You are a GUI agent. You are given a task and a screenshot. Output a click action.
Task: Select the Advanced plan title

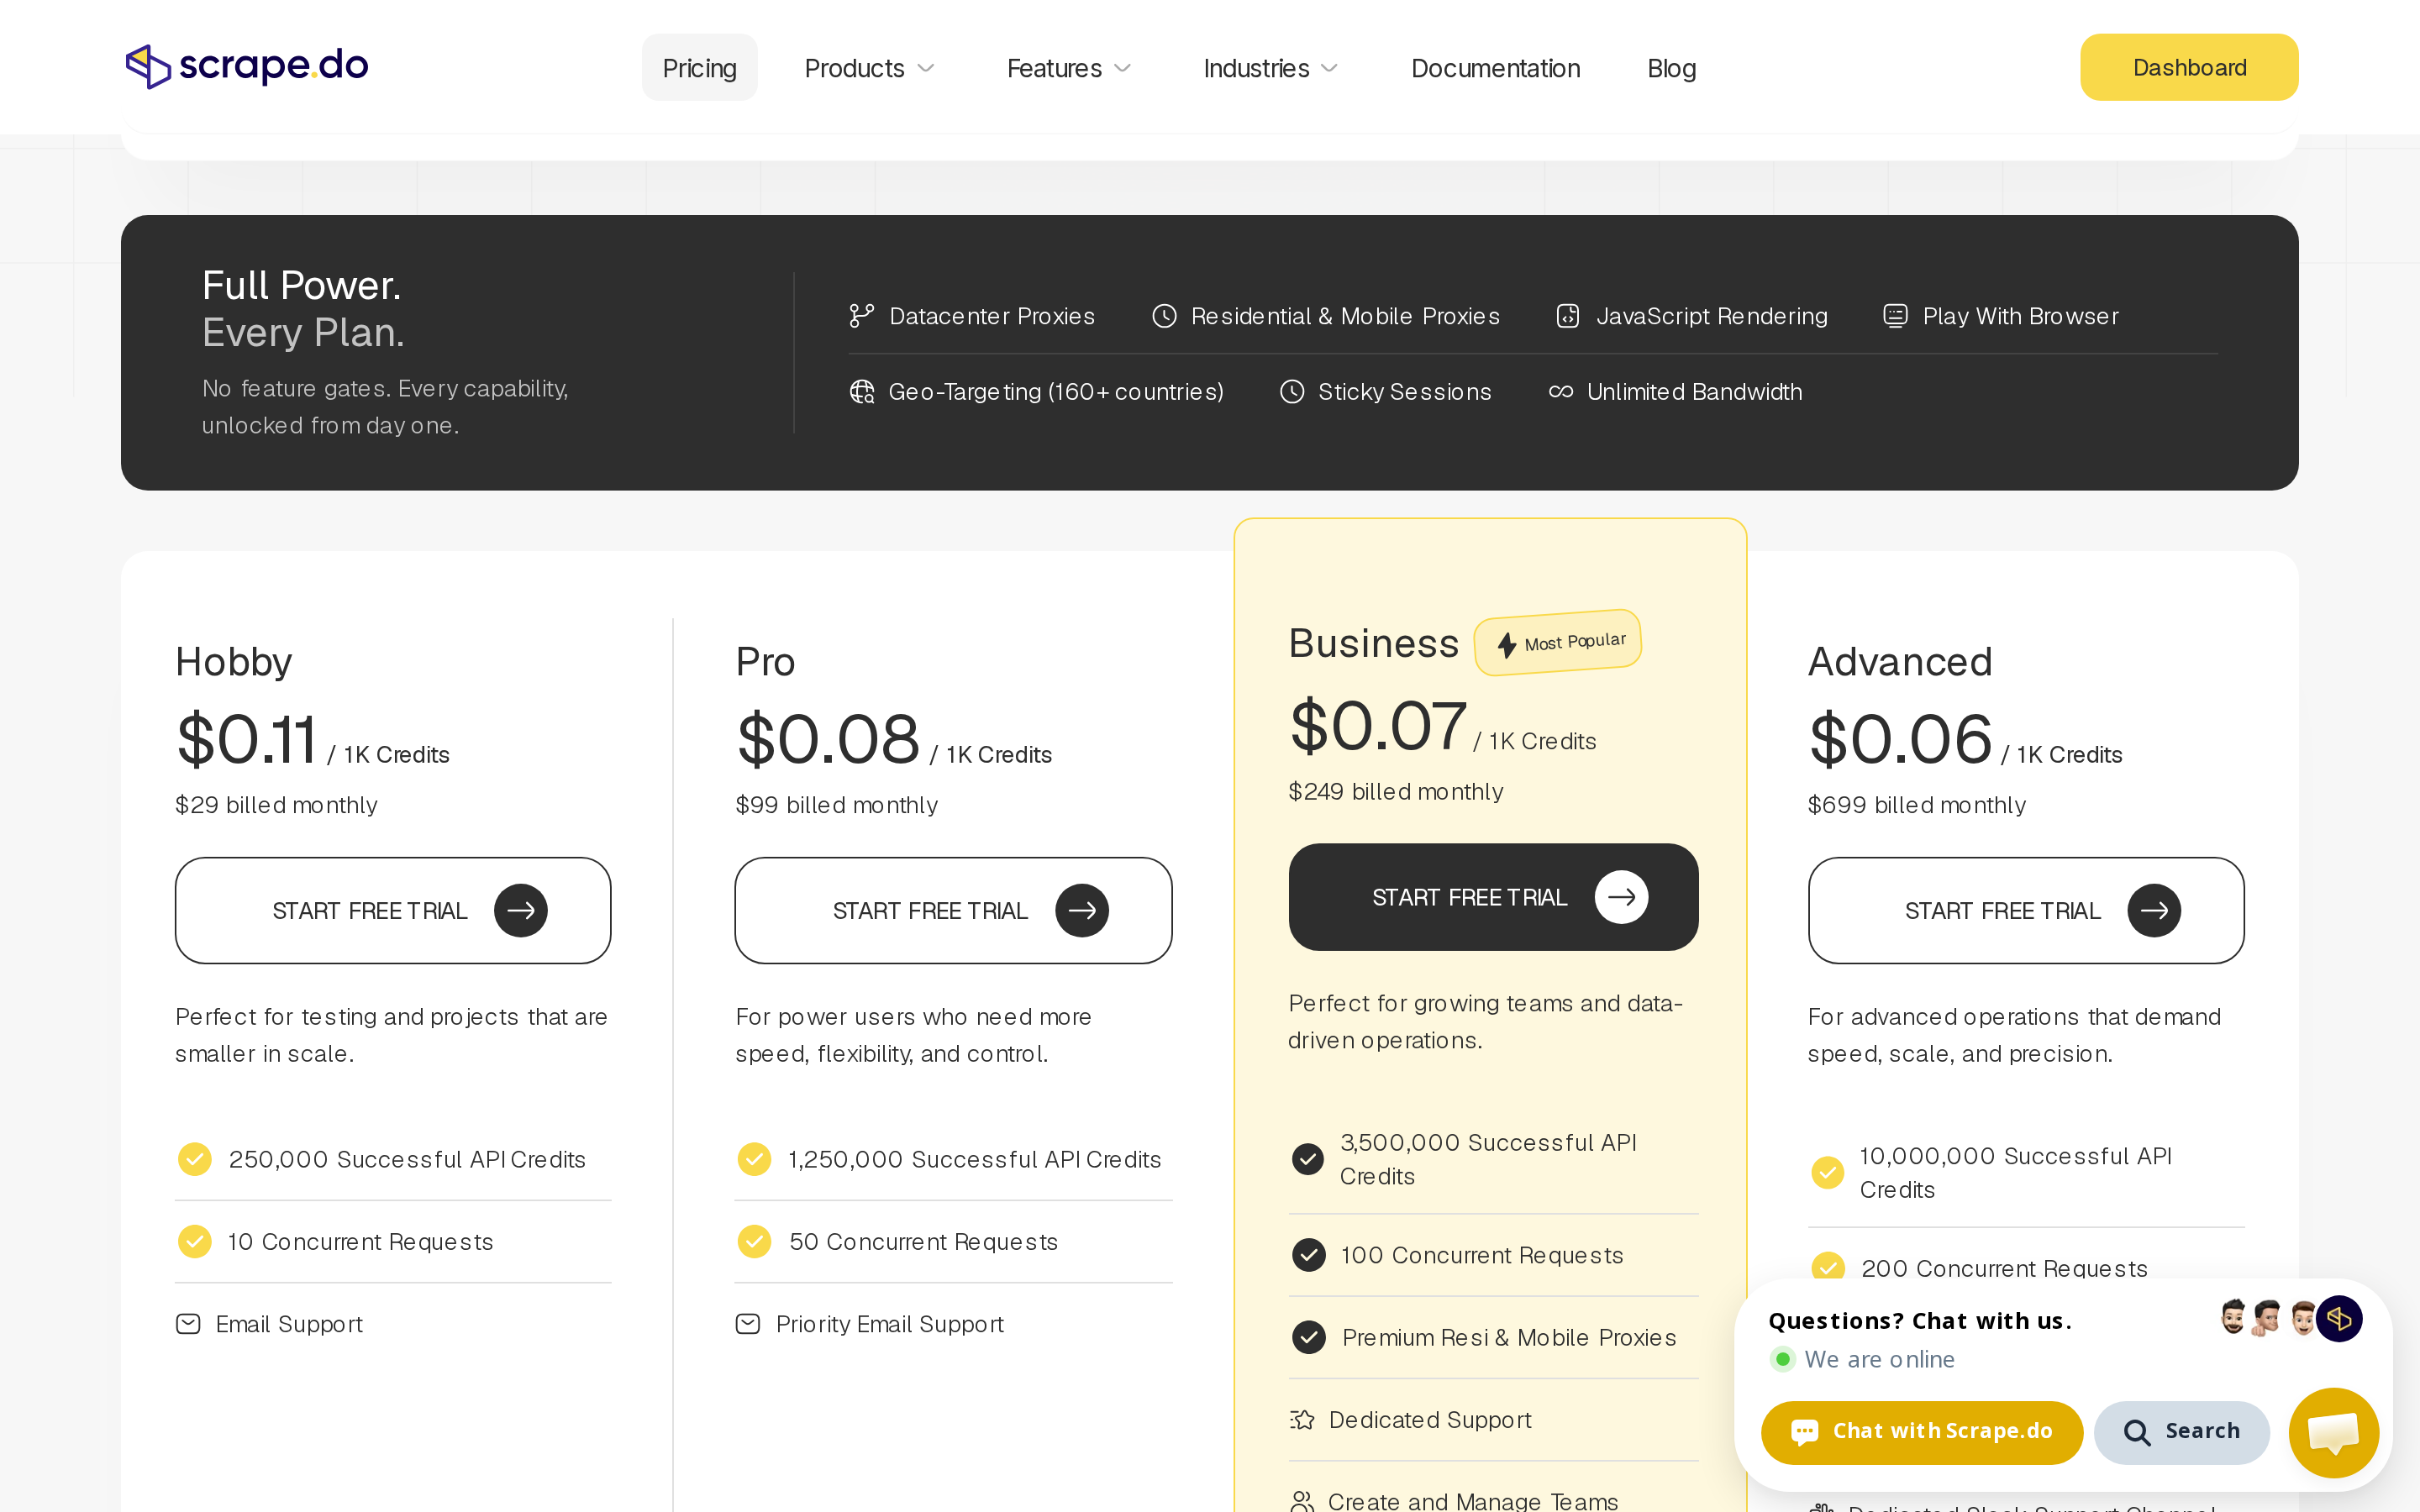pyautogui.click(x=1900, y=662)
